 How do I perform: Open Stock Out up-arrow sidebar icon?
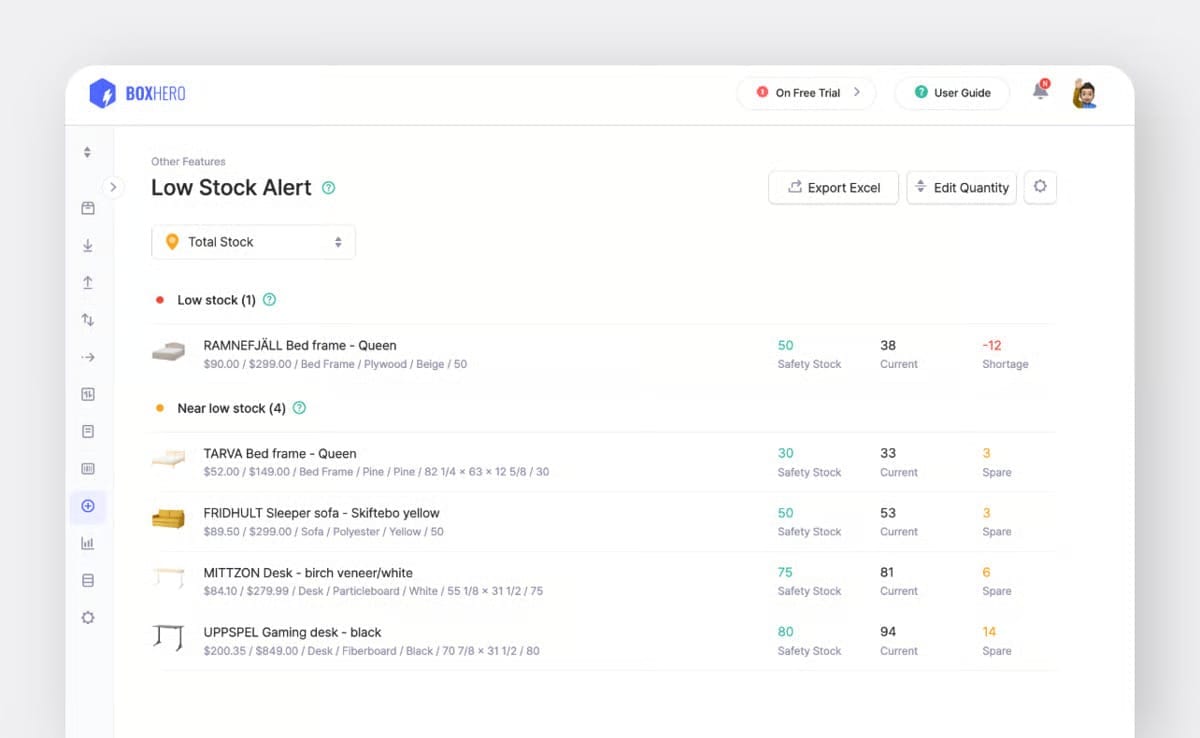(88, 283)
